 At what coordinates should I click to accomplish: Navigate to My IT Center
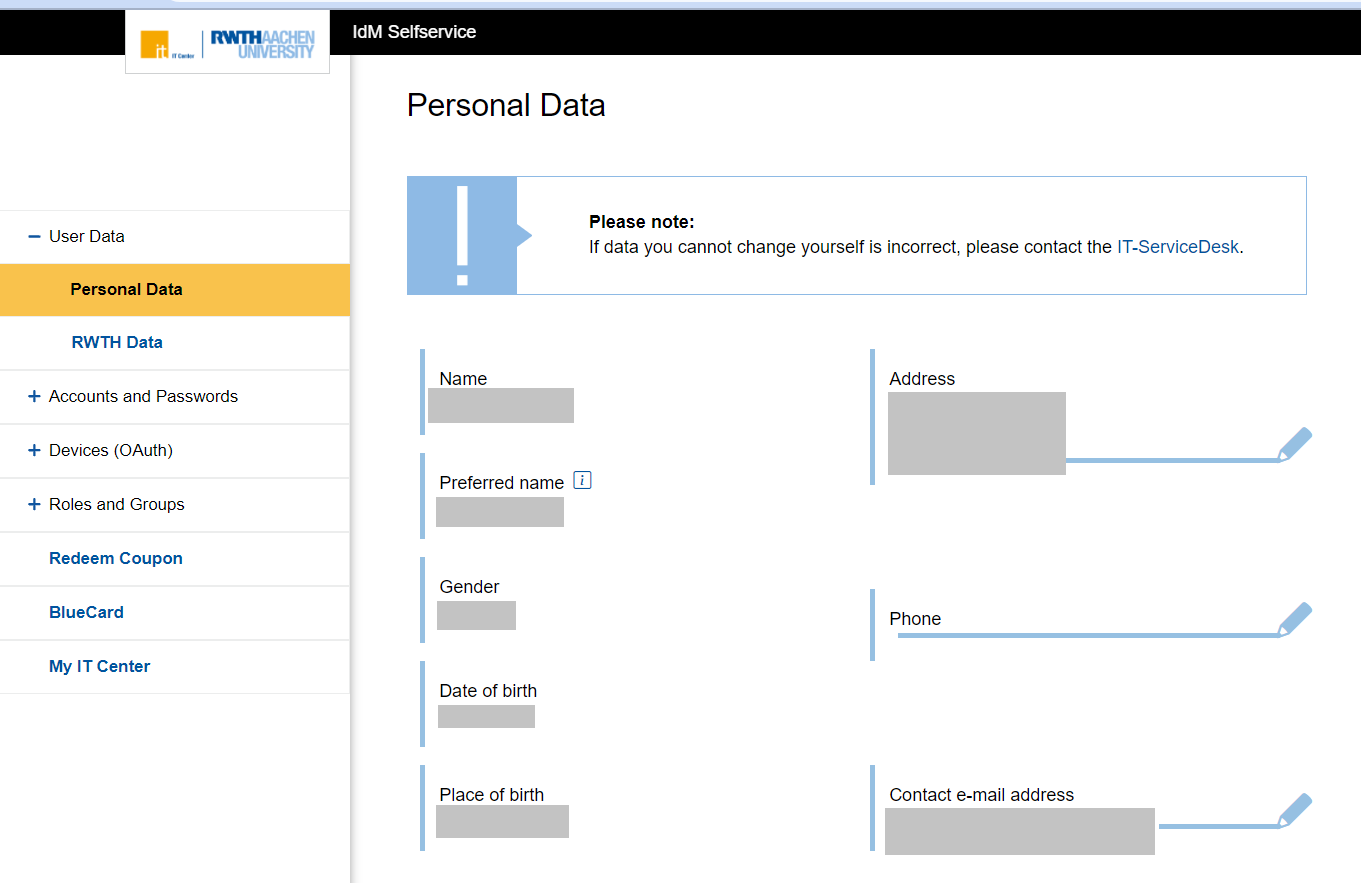(x=99, y=666)
